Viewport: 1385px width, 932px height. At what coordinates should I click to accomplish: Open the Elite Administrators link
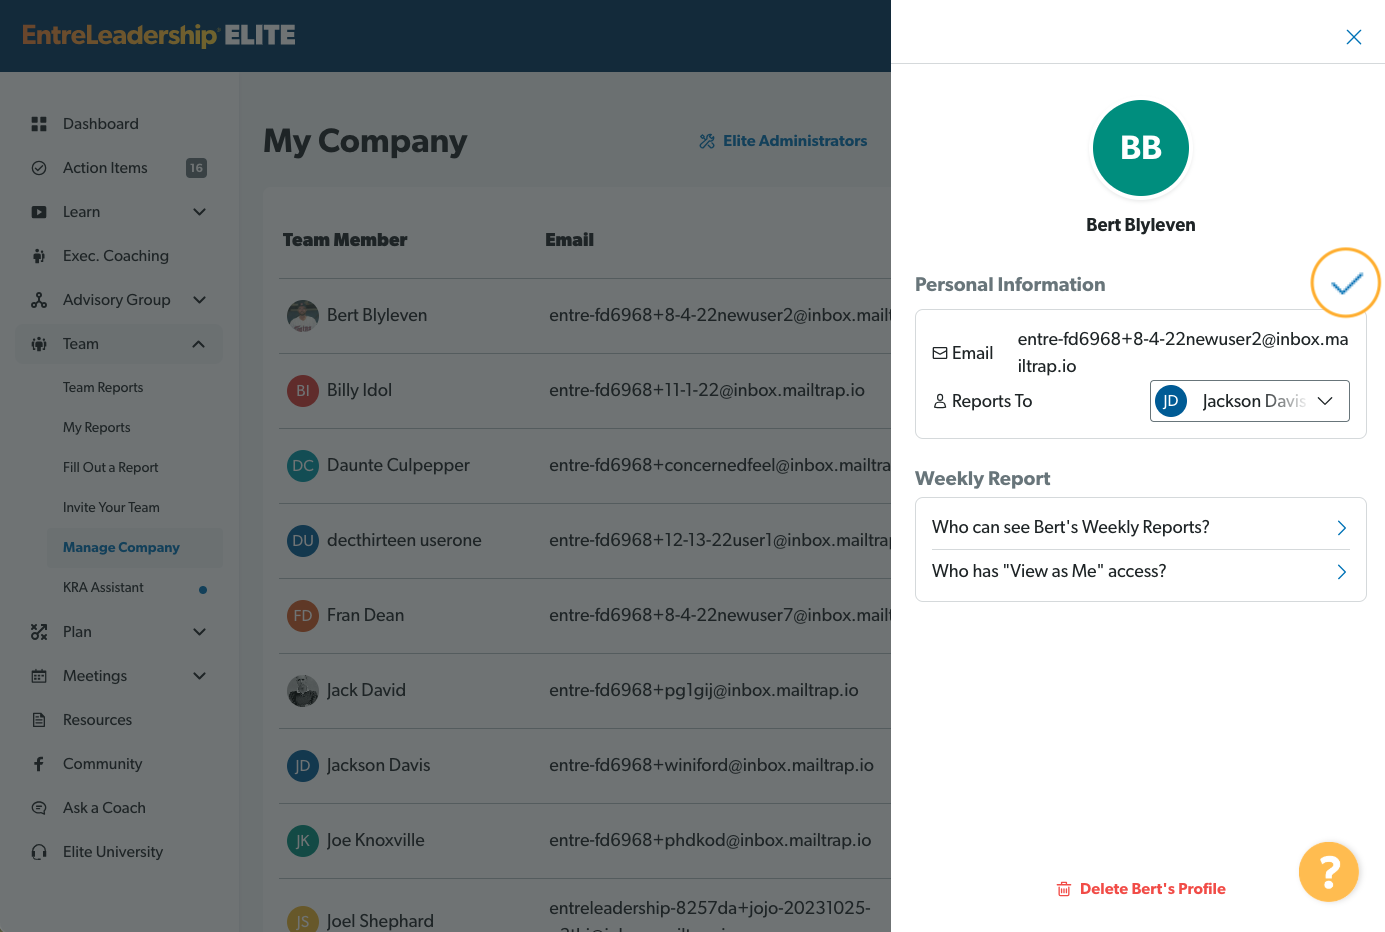click(783, 141)
